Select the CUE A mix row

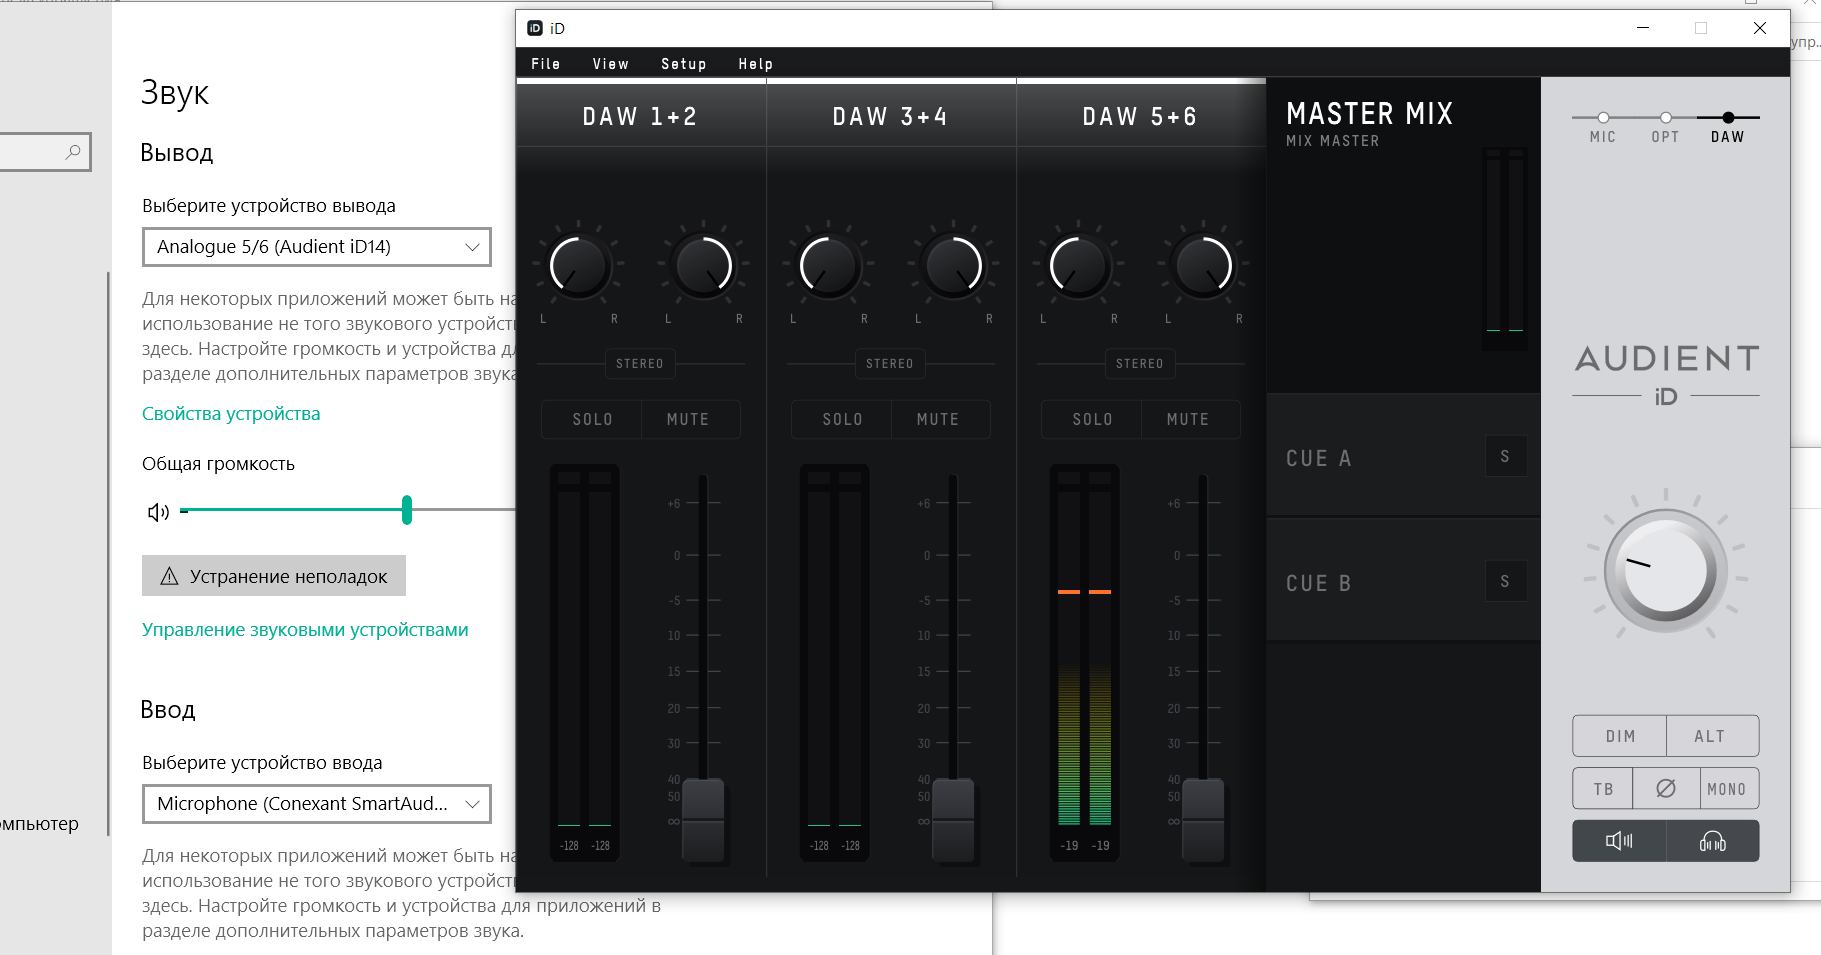tap(1403, 456)
